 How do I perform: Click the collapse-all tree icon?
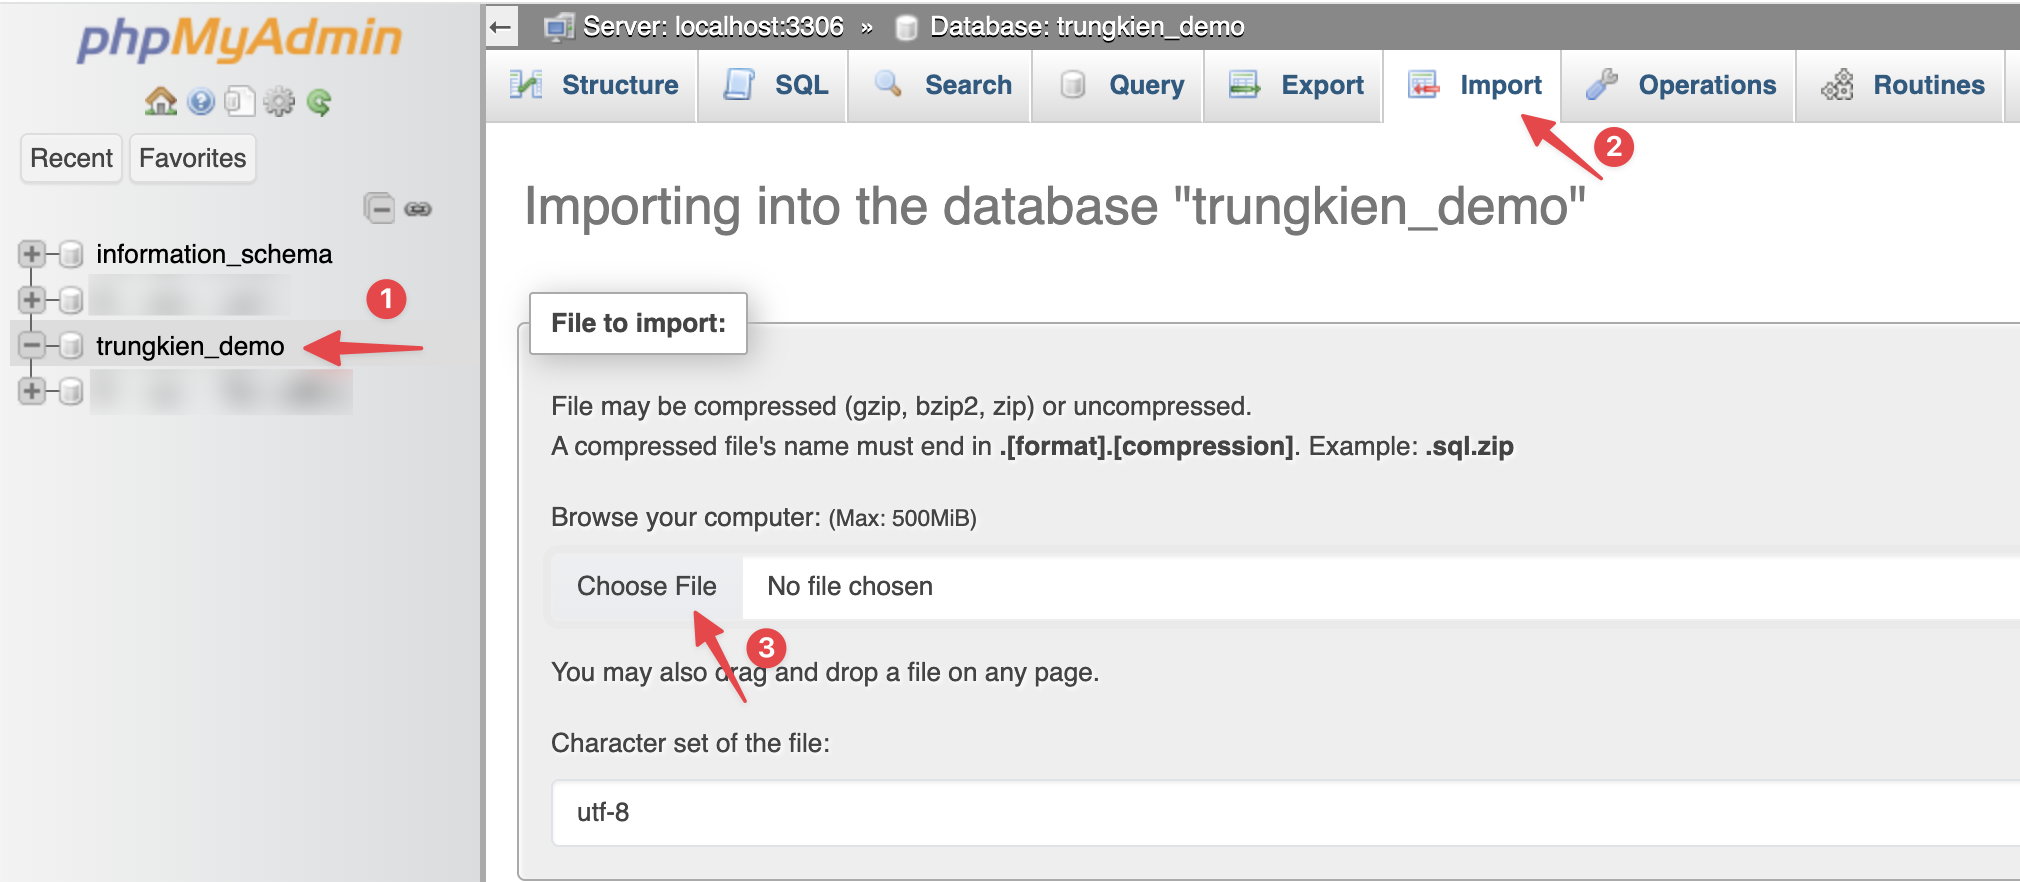coord(379,208)
